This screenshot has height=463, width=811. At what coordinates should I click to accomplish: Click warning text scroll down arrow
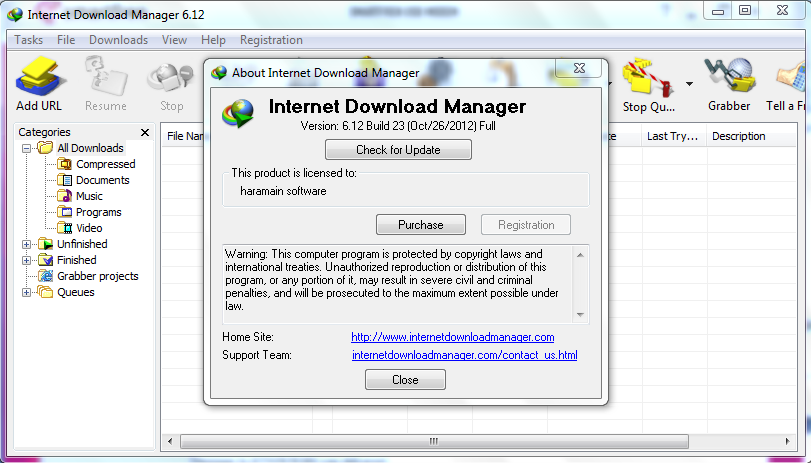tap(580, 315)
